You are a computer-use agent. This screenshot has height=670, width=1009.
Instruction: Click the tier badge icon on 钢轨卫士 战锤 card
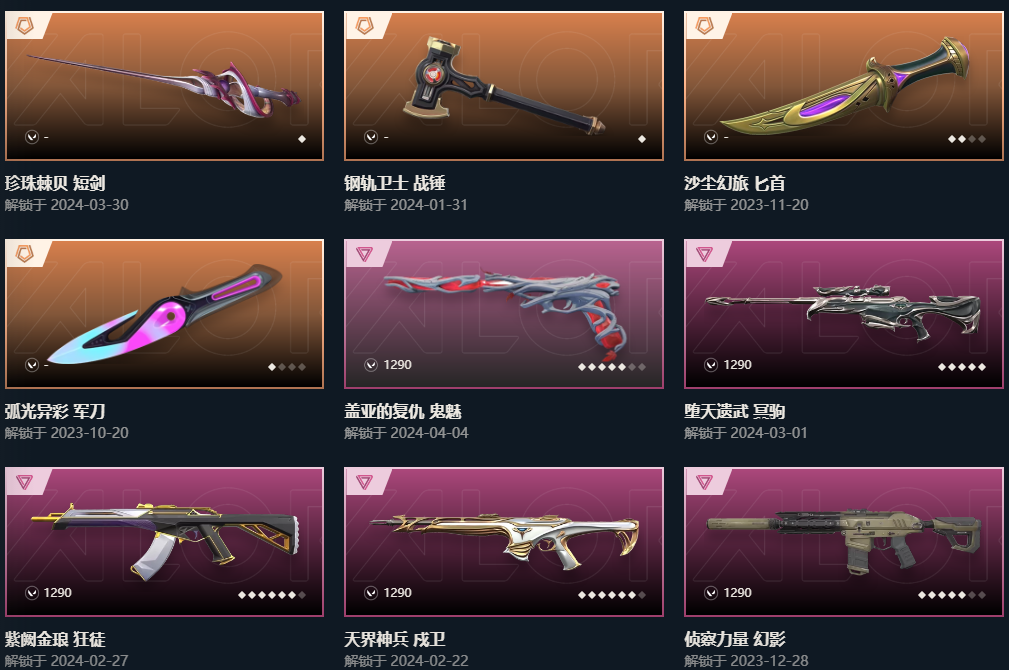364,26
